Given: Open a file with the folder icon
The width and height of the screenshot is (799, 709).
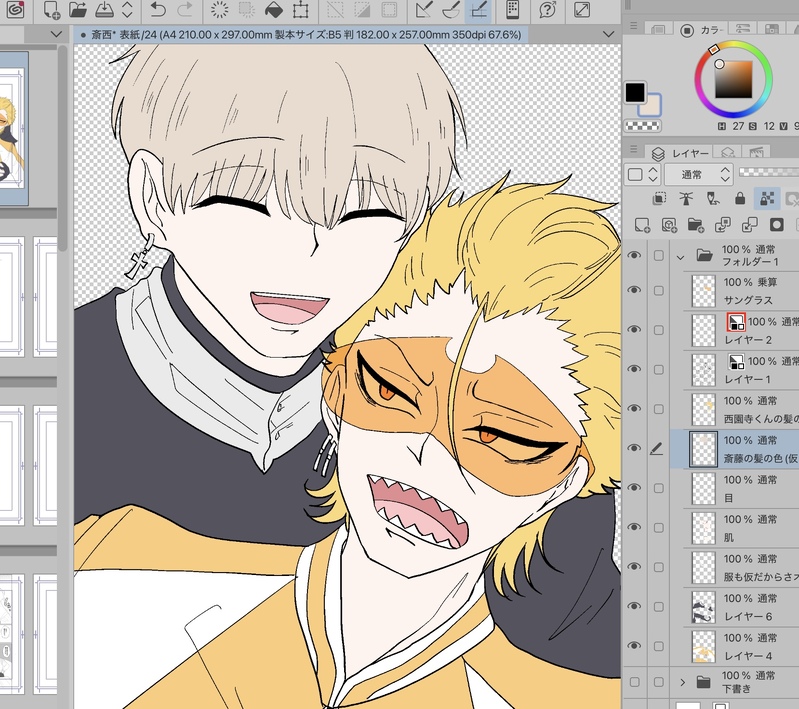Looking at the screenshot, I should coord(77,10).
